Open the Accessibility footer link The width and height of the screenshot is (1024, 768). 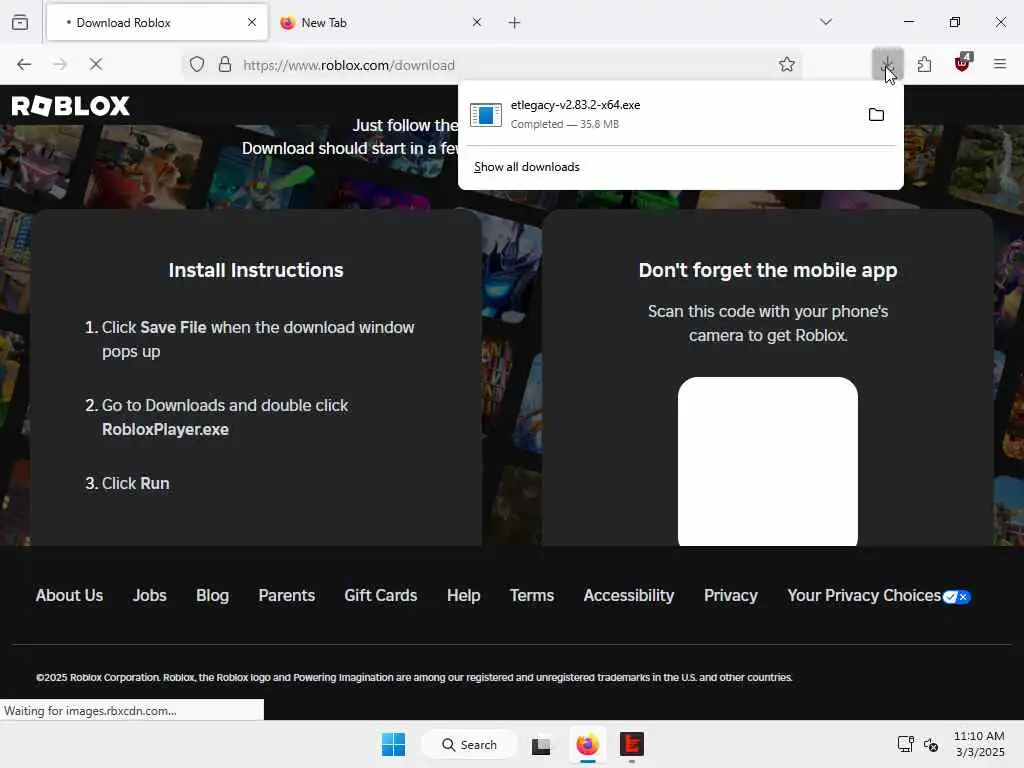629,596
